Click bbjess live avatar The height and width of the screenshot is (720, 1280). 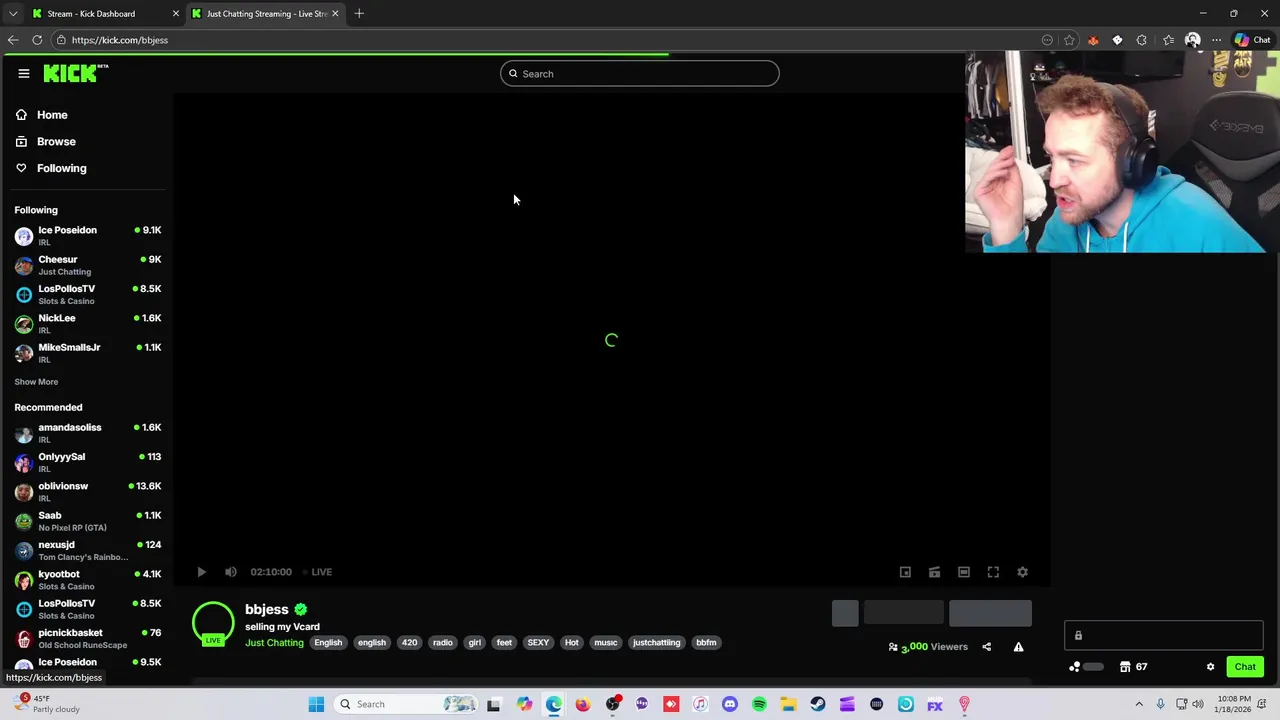pyautogui.click(x=213, y=623)
